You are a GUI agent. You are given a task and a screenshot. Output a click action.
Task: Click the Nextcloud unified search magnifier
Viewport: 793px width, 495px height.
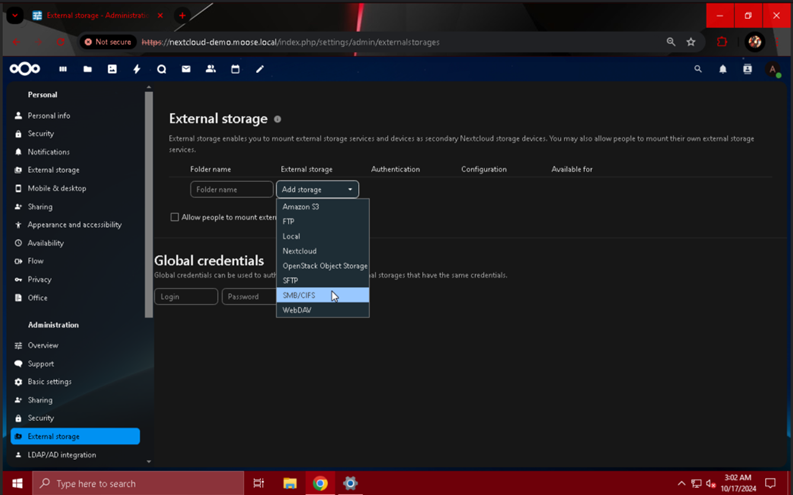click(698, 69)
